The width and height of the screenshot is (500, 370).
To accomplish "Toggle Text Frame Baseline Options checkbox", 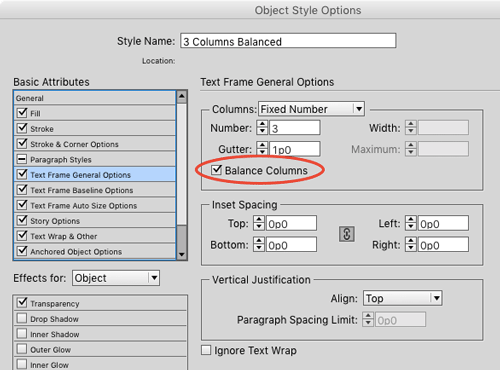I will (x=22, y=190).
